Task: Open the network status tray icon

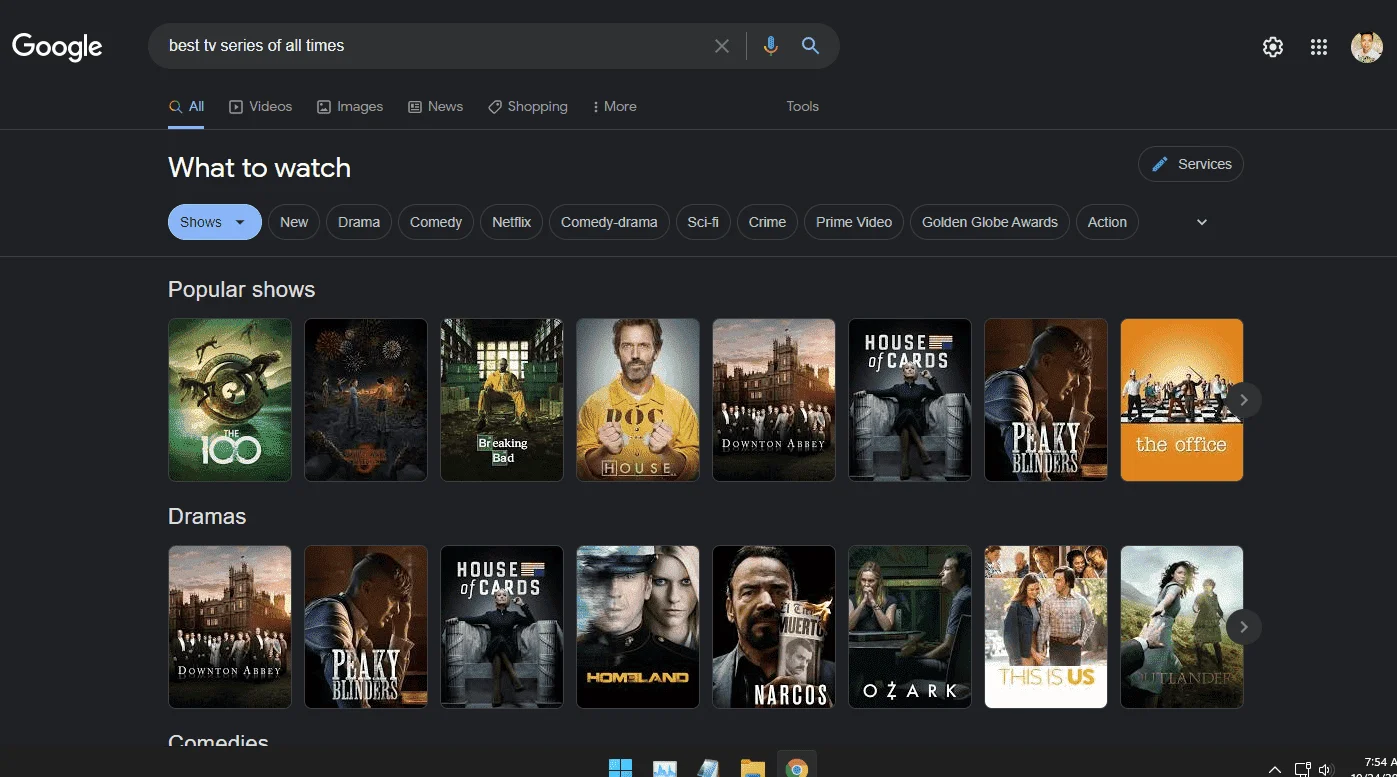Action: pyautogui.click(x=1302, y=769)
